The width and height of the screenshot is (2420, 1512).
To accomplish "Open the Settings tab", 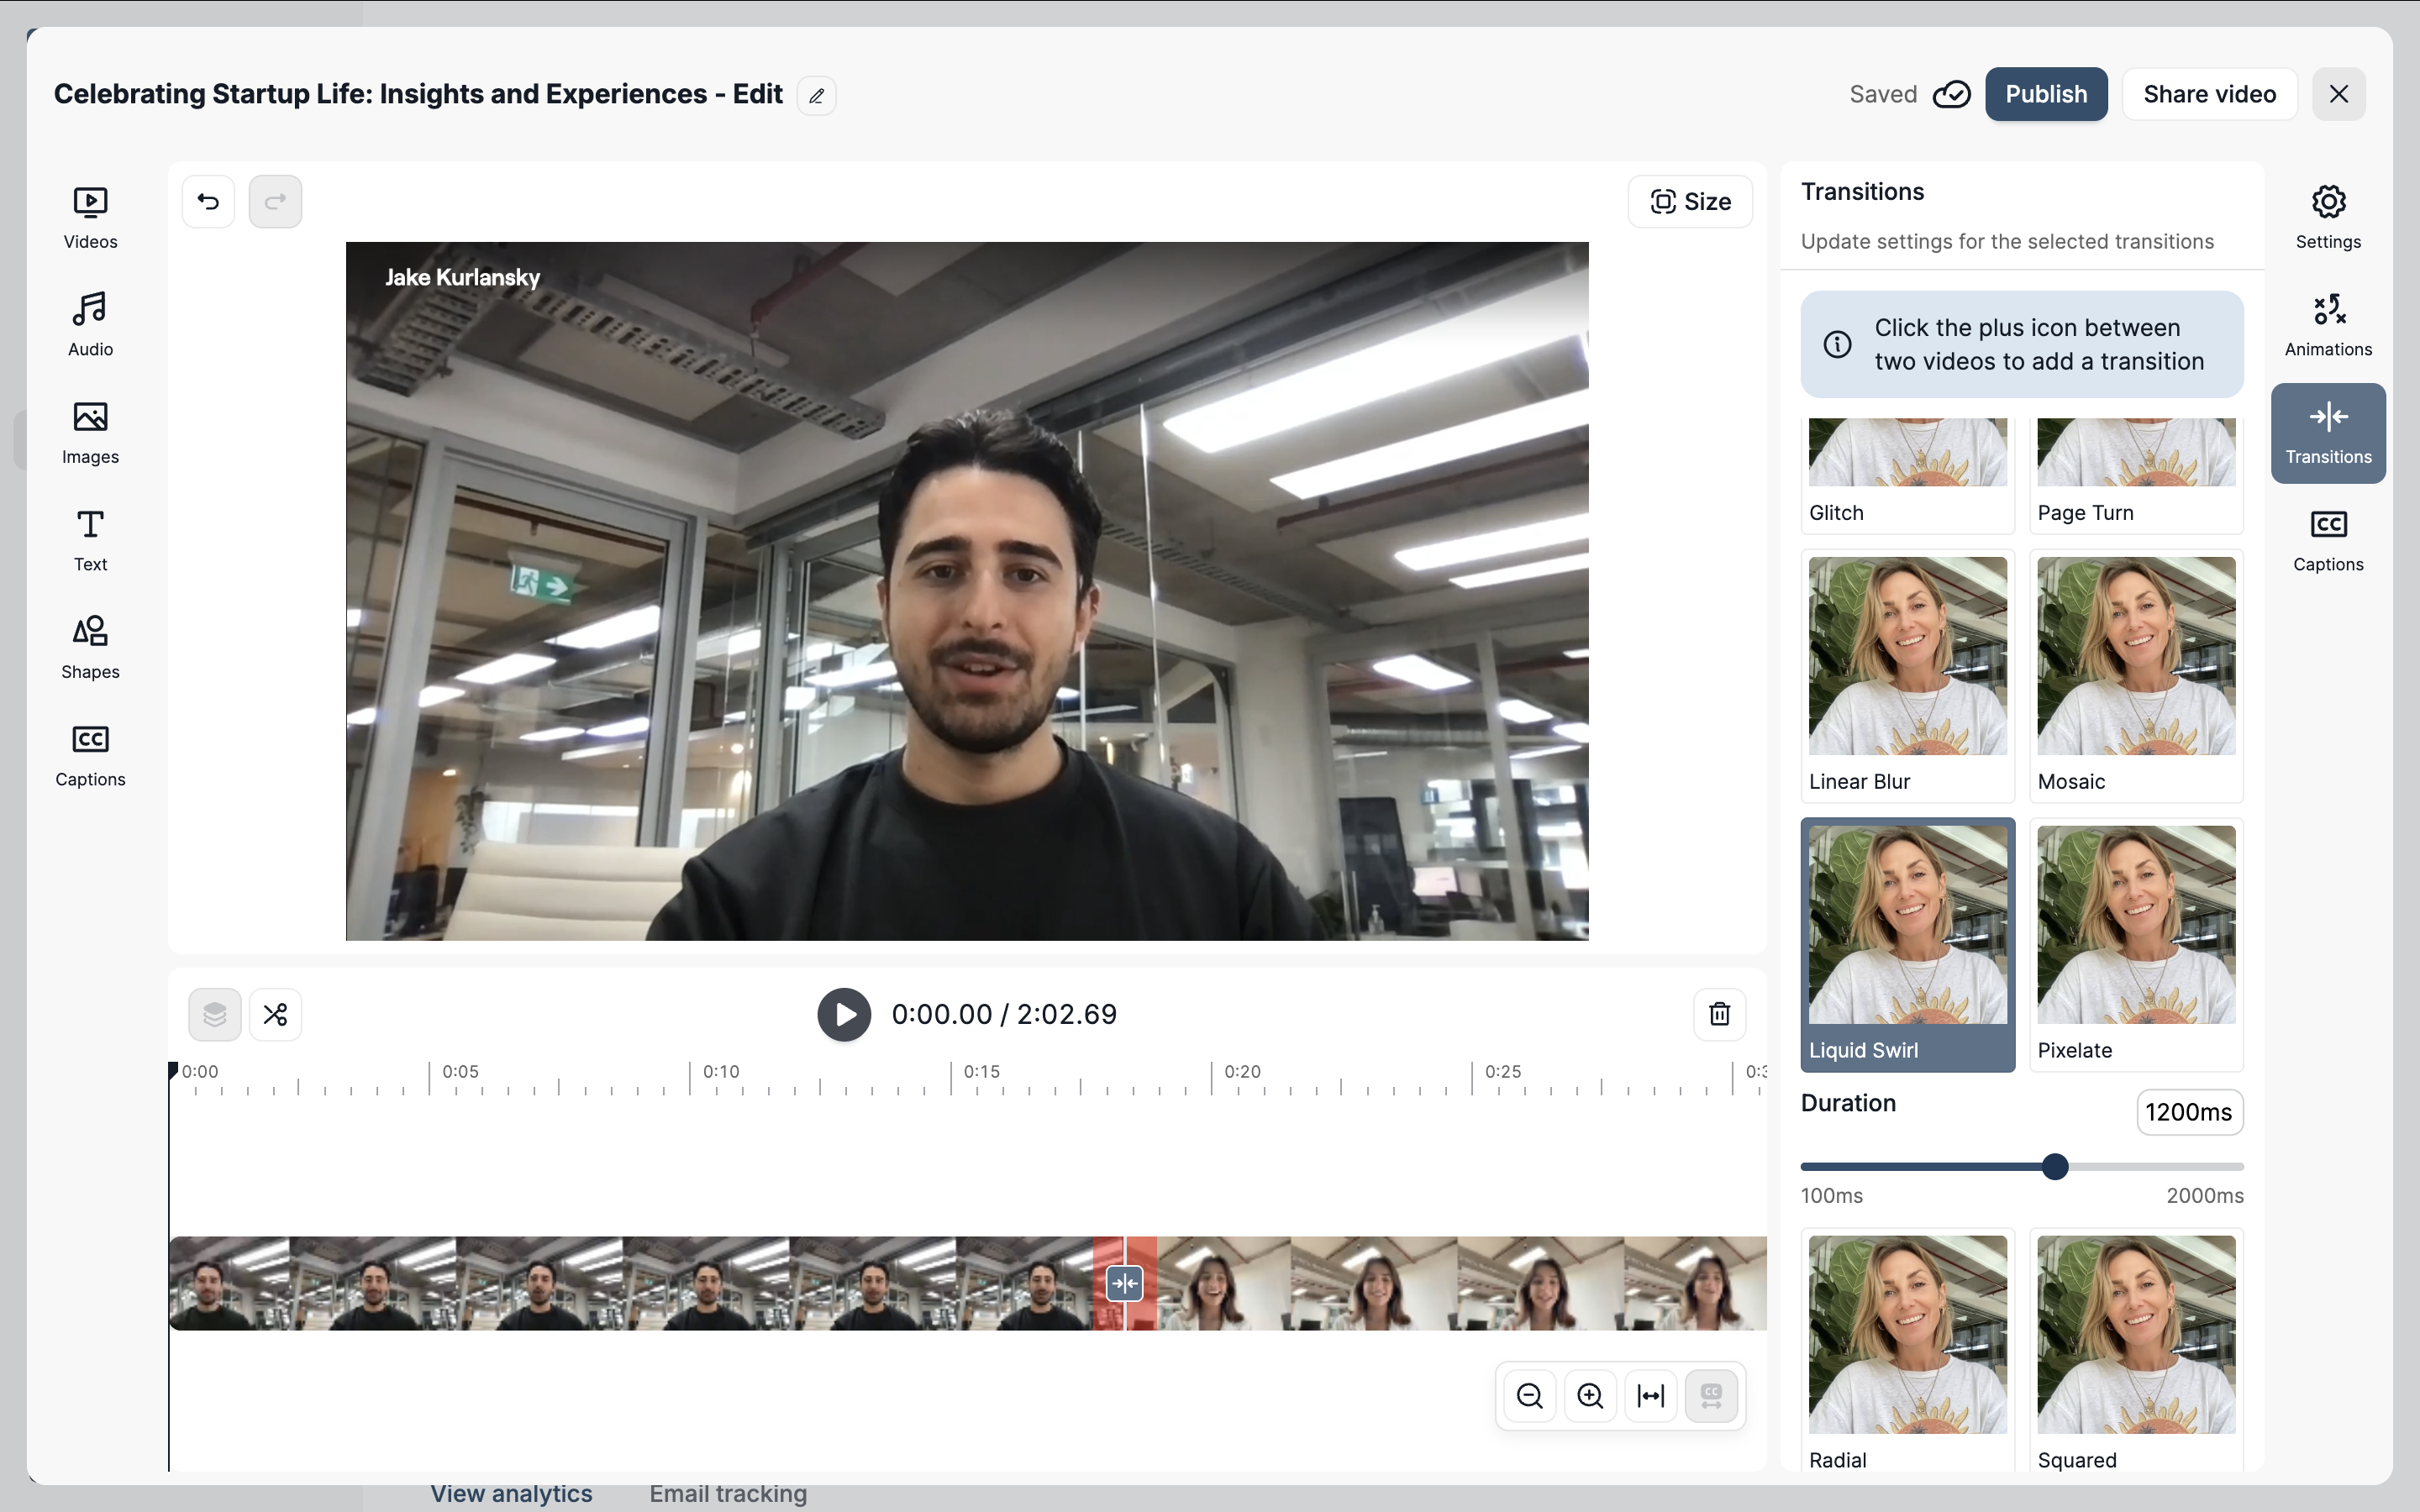I will click(x=2327, y=218).
